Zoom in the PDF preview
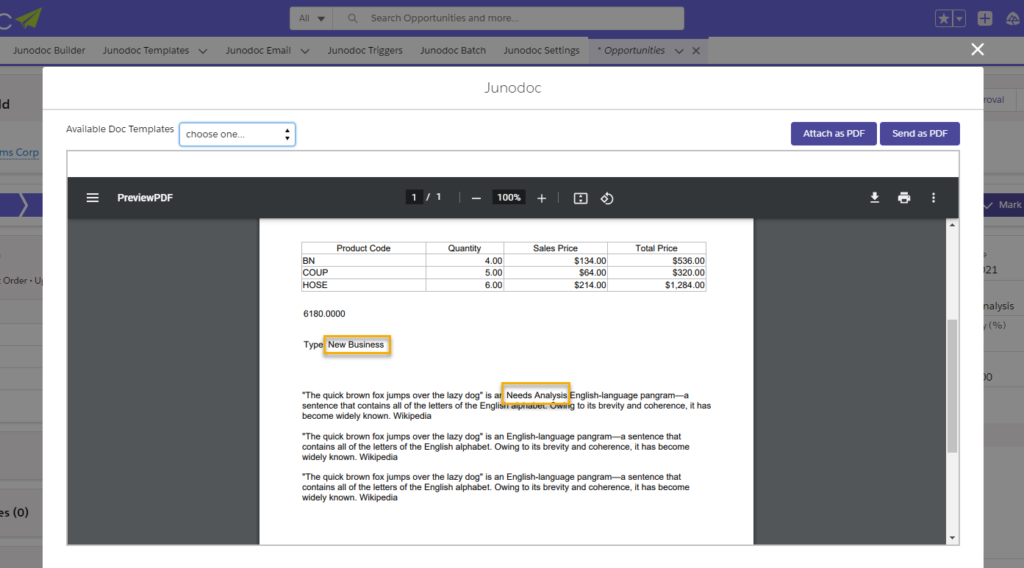 pos(541,198)
